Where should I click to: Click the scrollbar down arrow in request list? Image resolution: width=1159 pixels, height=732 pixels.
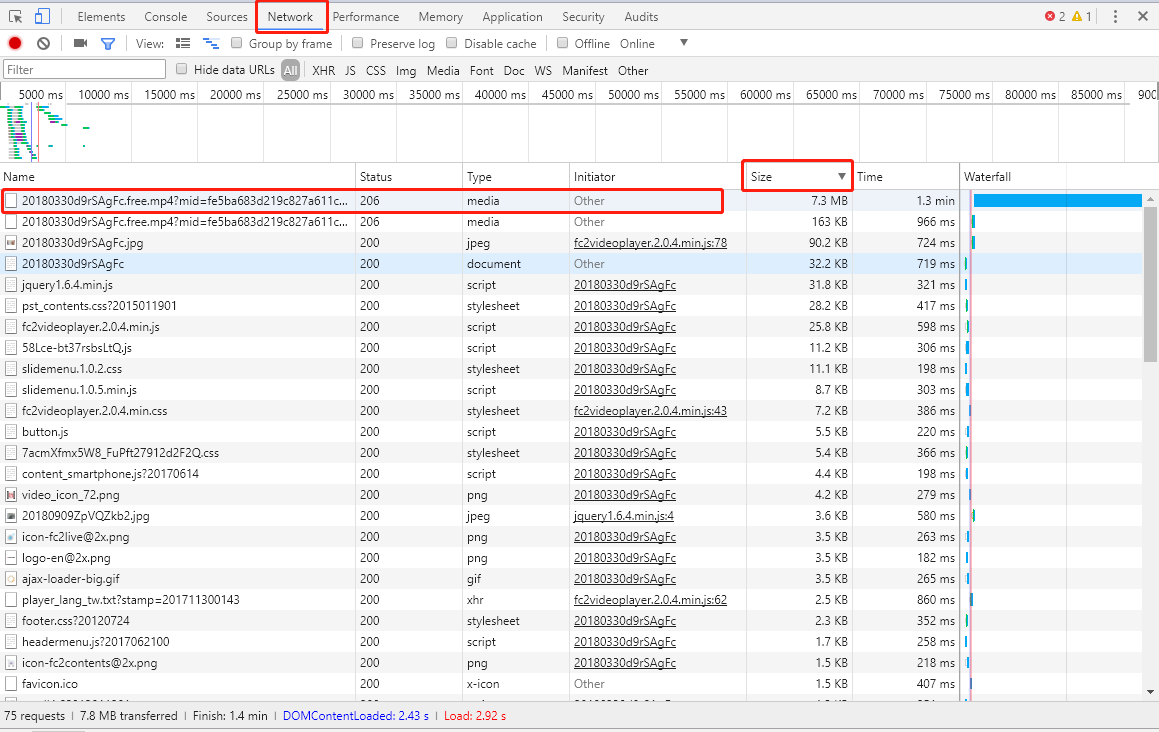(1150, 692)
